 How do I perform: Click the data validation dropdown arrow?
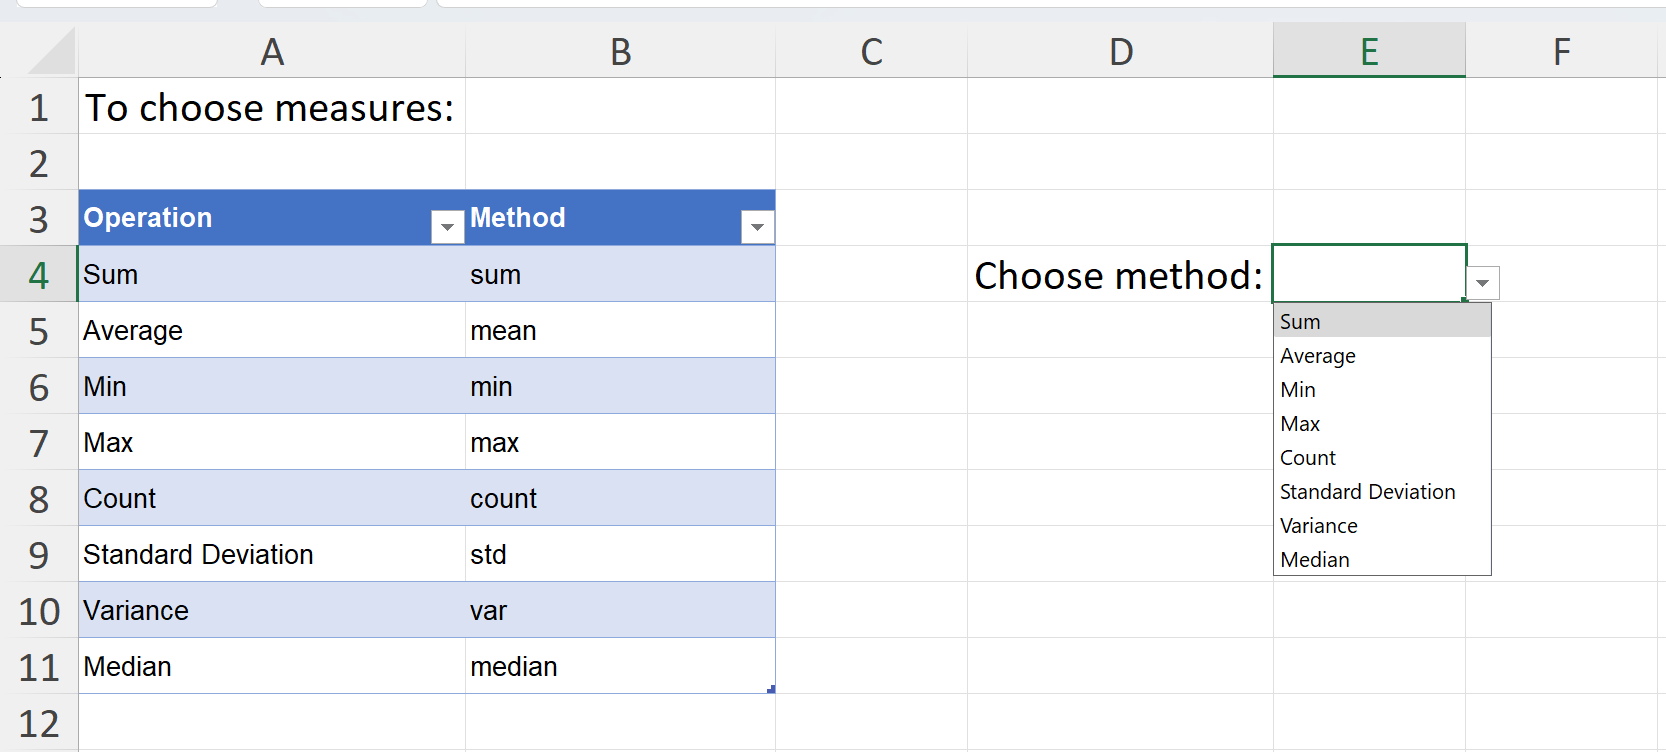pyautogui.click(x=1482, y=283)
